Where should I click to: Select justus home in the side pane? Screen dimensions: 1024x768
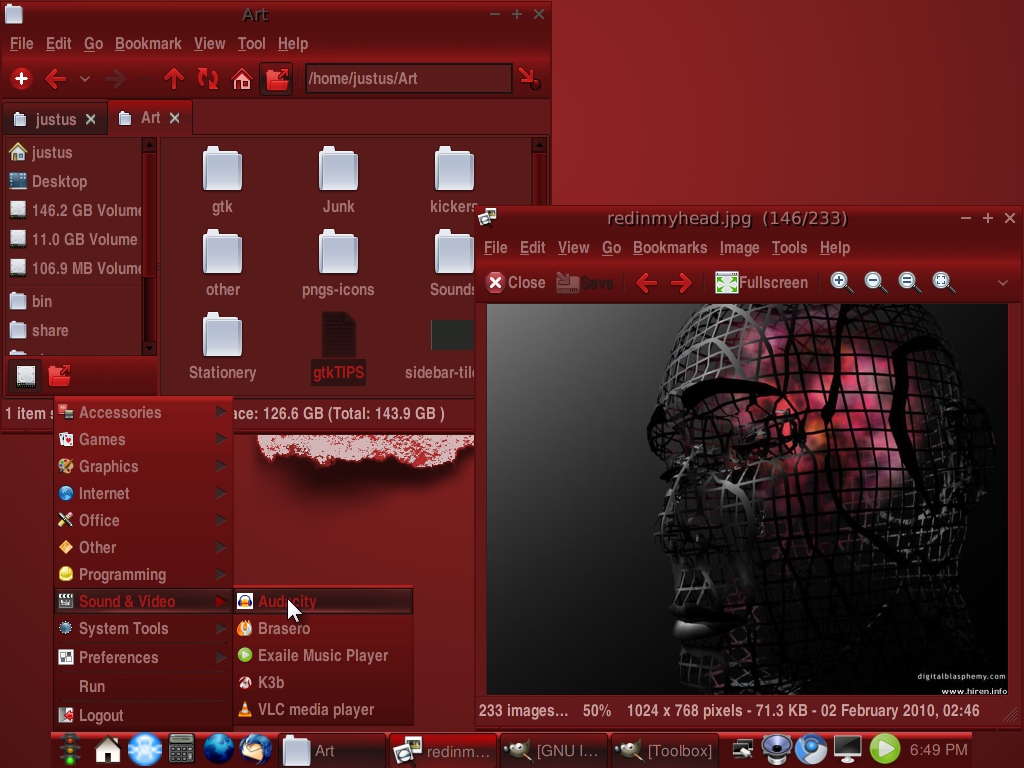73,152
